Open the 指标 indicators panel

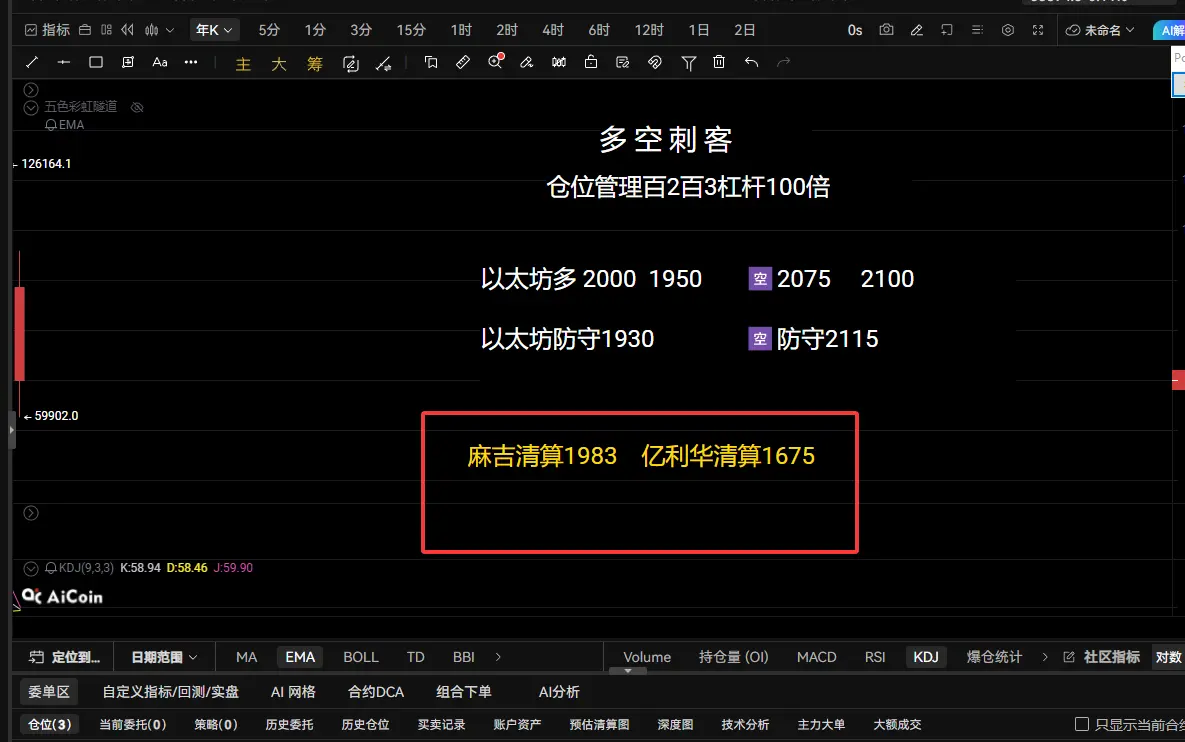(x=47, y=30)
